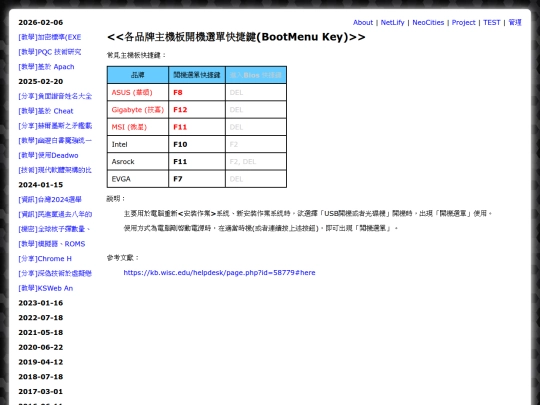The height and width of the screenshot is (405, 540).
Task: Collapse the 2024-01-15 date group
Action: [41, 185]
